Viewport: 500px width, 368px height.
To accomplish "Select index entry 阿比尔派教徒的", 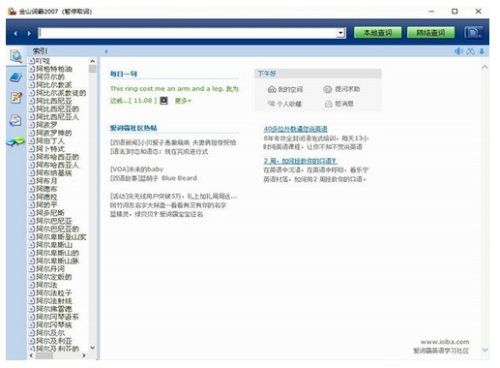I will (61, 93).
